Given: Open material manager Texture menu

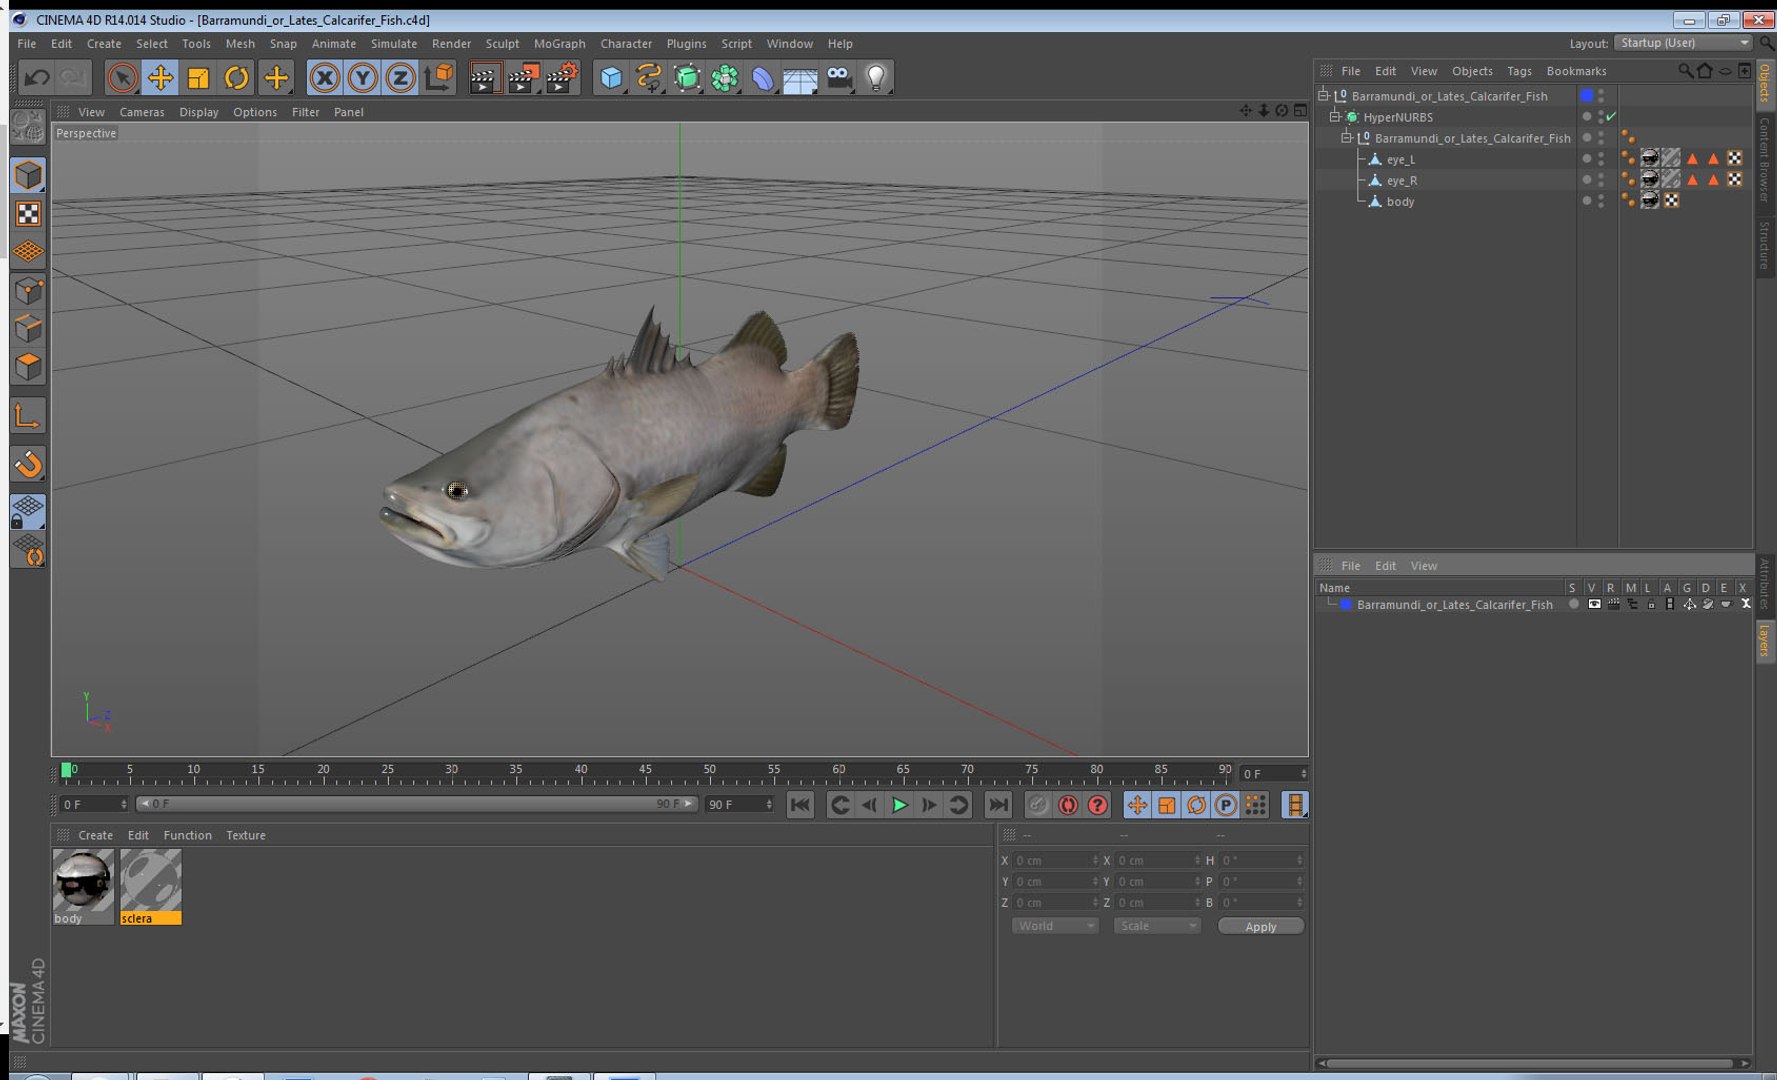Looking at the screenshot, I should [x=245, y=835].
